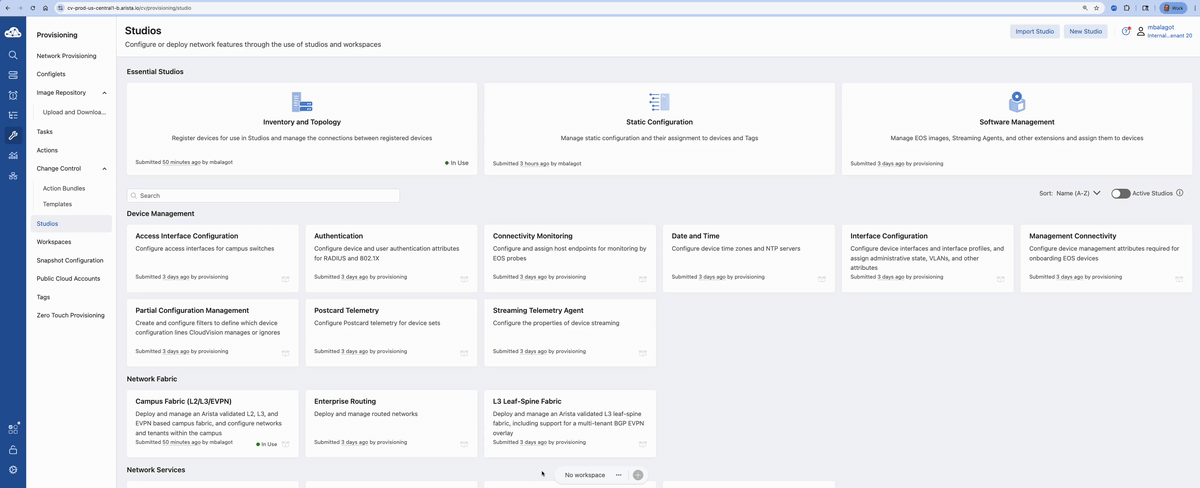
Task: Open Workspaces in the Provisioning menu
Action: click(x=54, y=242)
